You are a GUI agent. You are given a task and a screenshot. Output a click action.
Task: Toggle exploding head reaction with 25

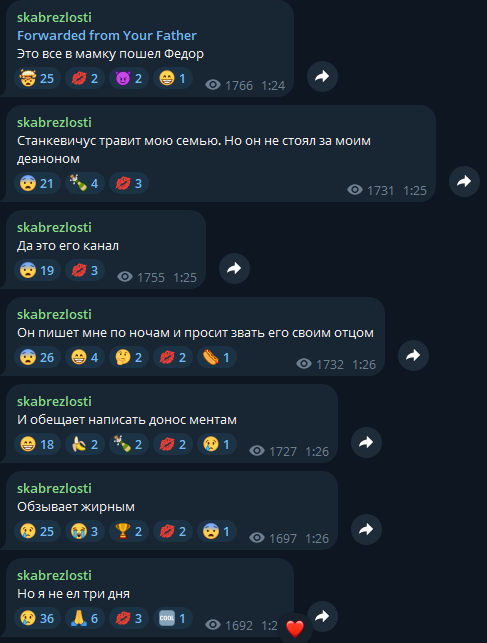[37, 78]
